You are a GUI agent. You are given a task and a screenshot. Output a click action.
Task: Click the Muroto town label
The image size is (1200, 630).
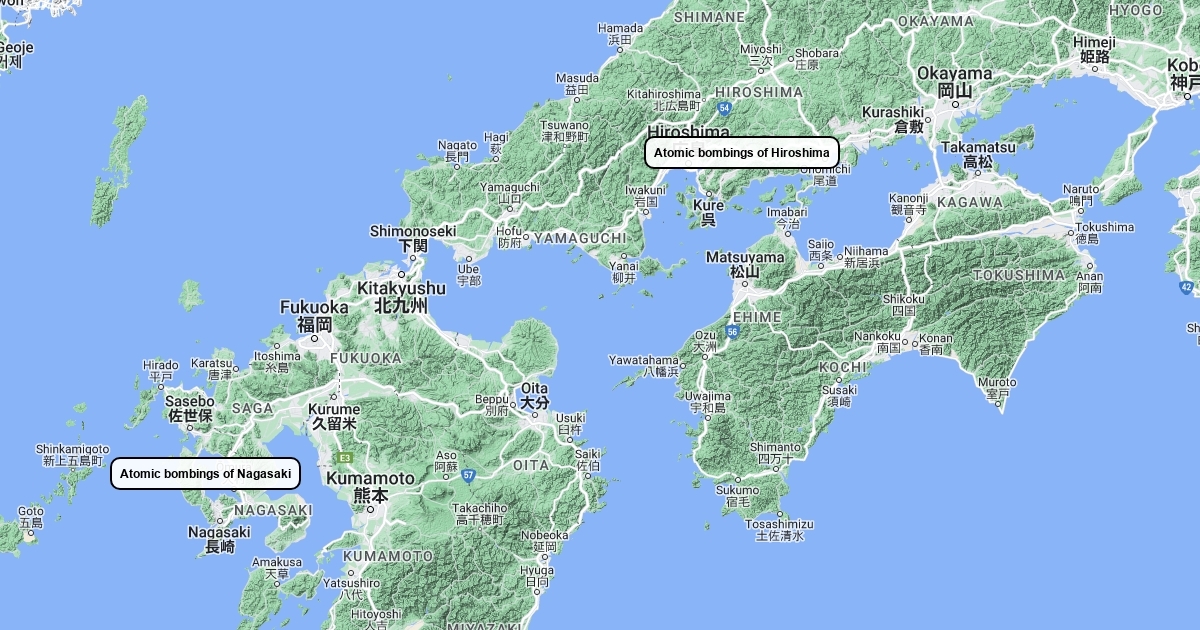pos(997,383)
